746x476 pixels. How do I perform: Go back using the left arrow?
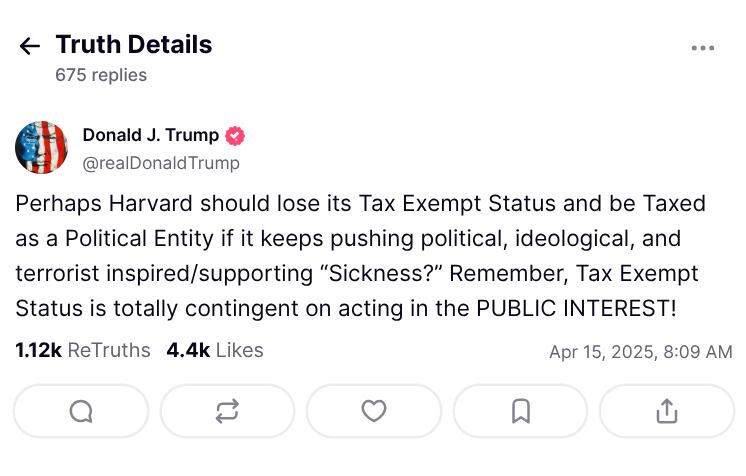(30, 46)
